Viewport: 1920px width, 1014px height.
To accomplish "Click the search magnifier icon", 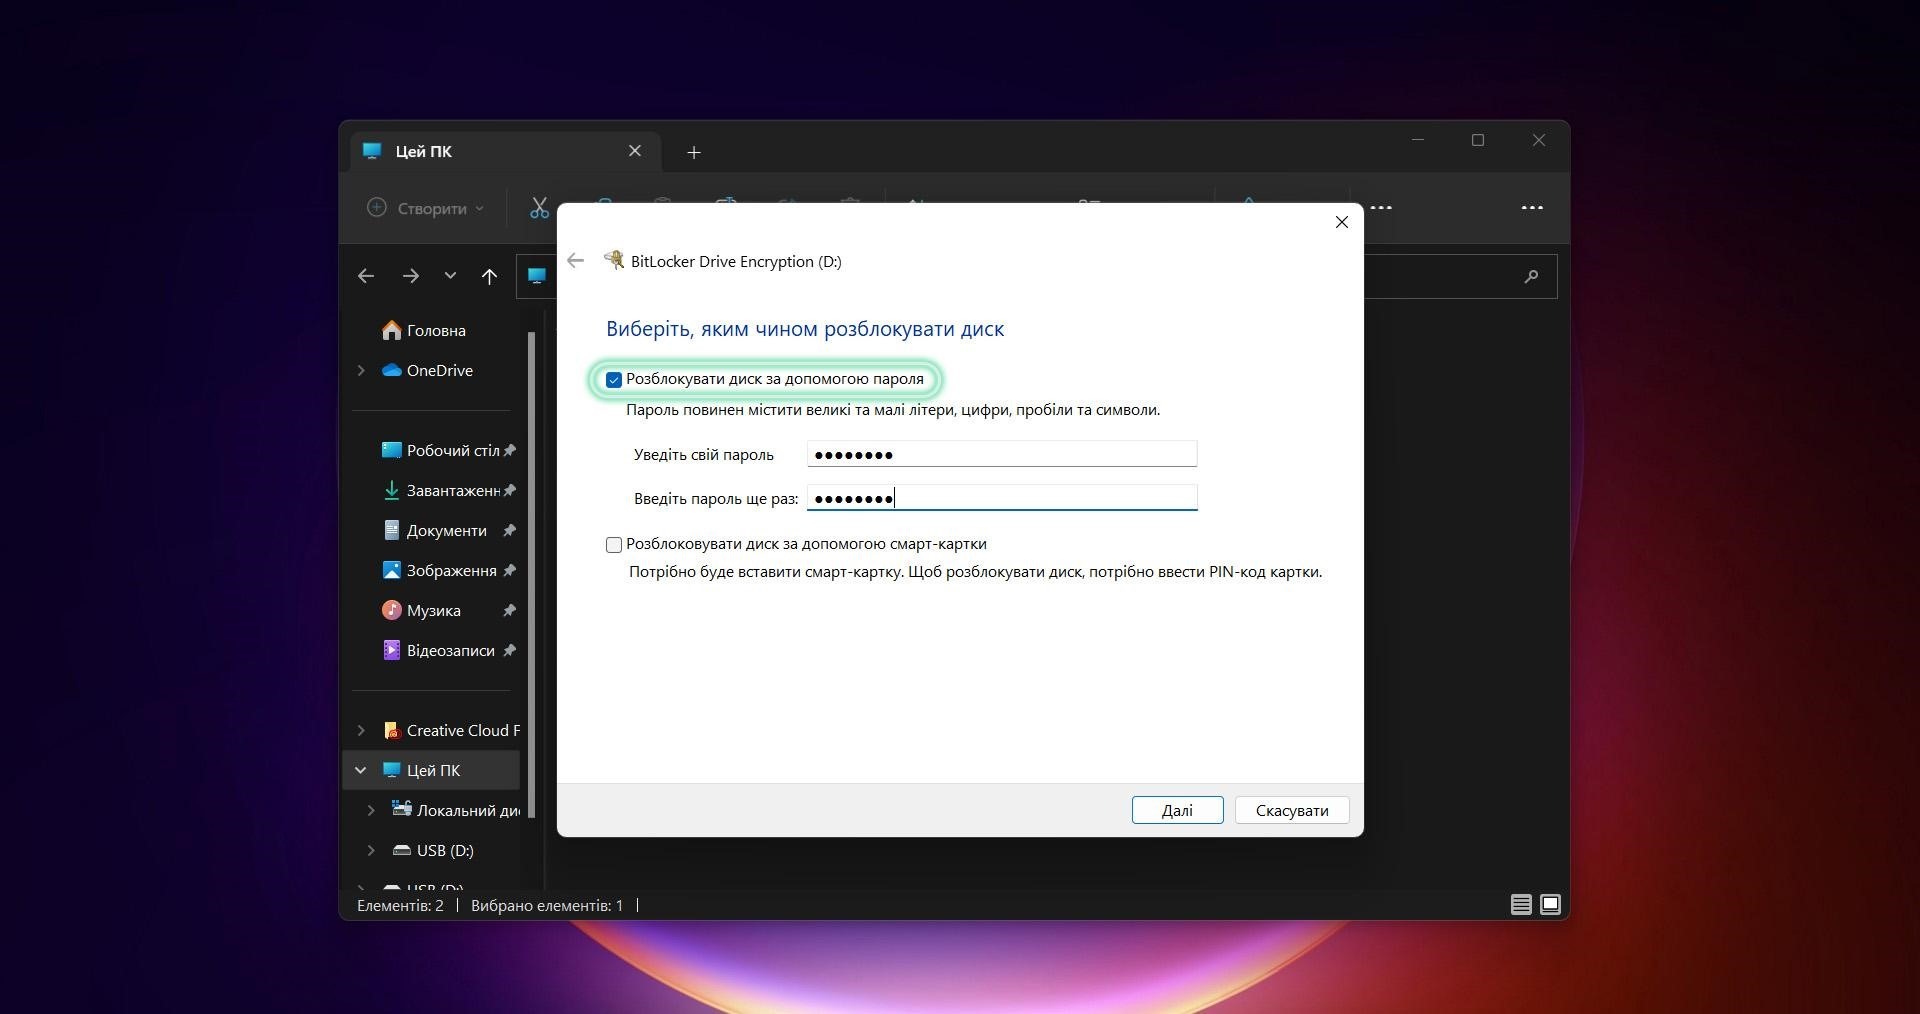I will [1531, 277].
